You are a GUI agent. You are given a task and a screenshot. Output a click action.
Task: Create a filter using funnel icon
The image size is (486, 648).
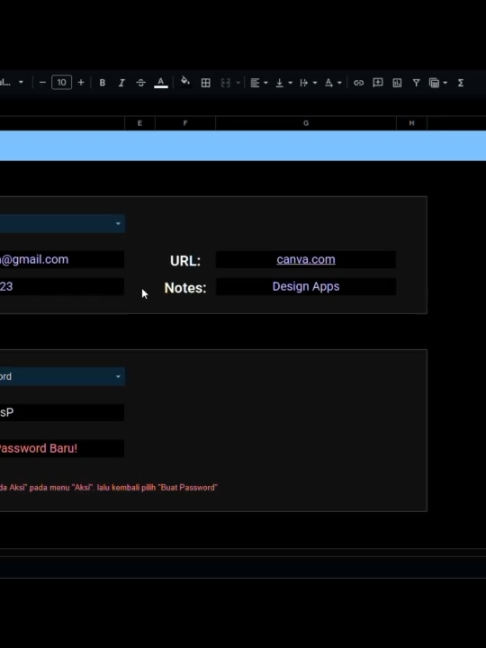pyautogui.click(x=416, y=83)
